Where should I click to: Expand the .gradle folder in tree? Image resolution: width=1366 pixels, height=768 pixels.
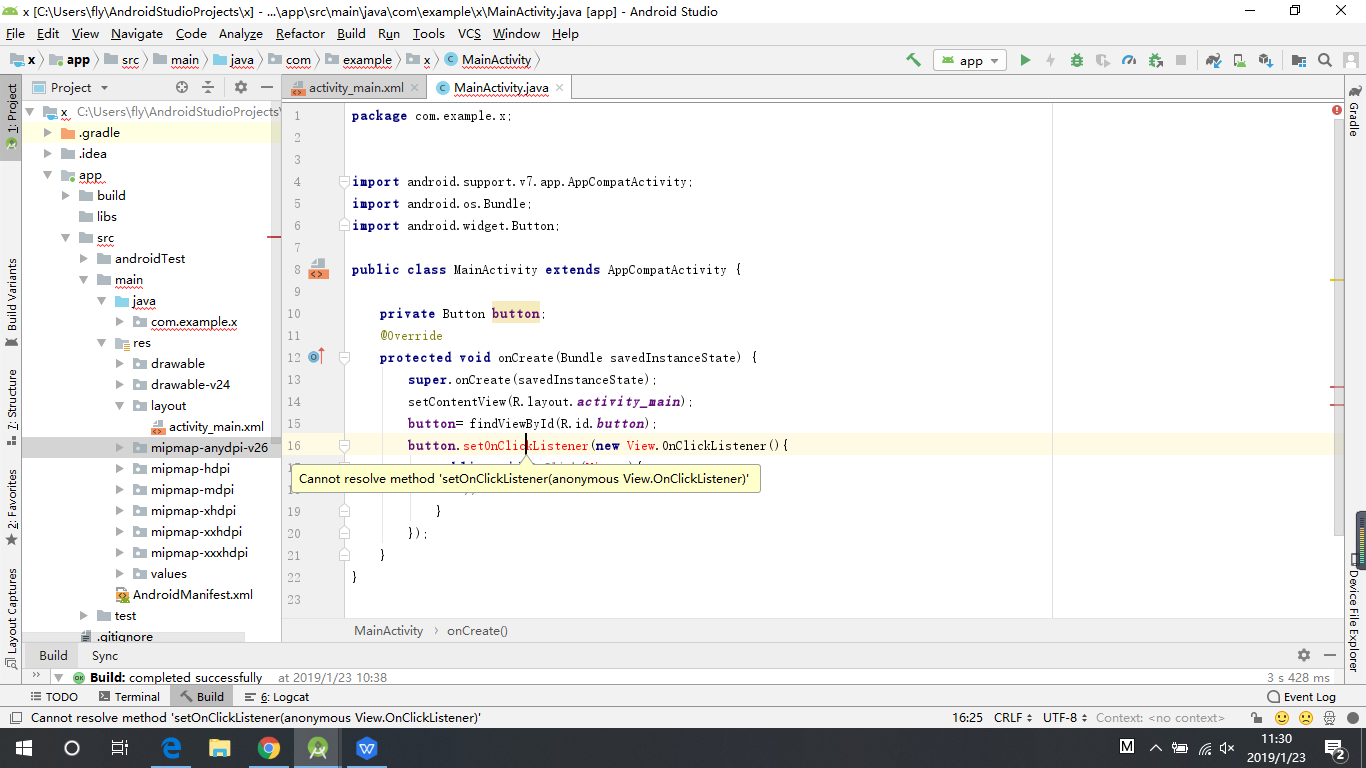point(48,133)
